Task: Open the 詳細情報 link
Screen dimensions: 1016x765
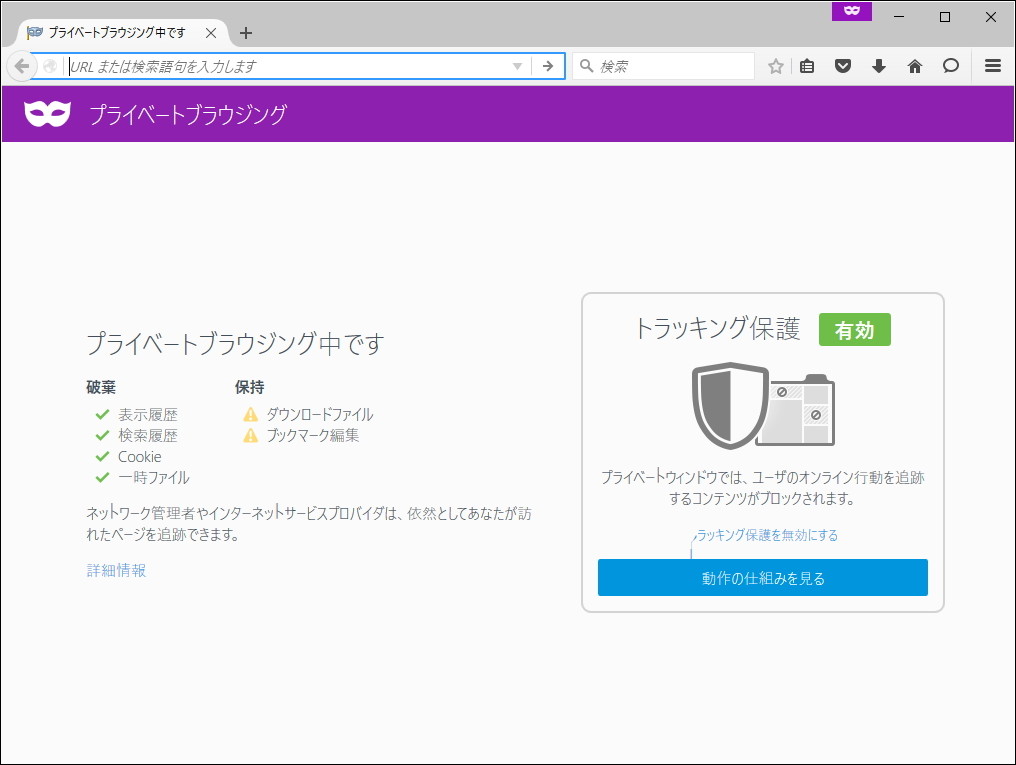Action: [115, 570]
